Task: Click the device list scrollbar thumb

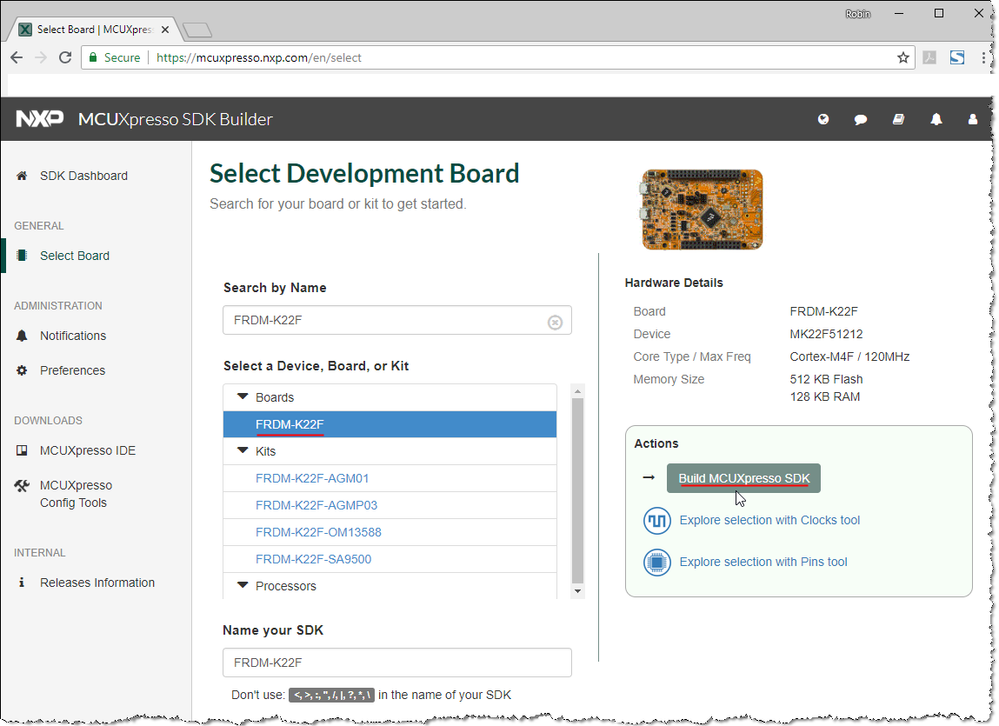Action: (577, 490)
